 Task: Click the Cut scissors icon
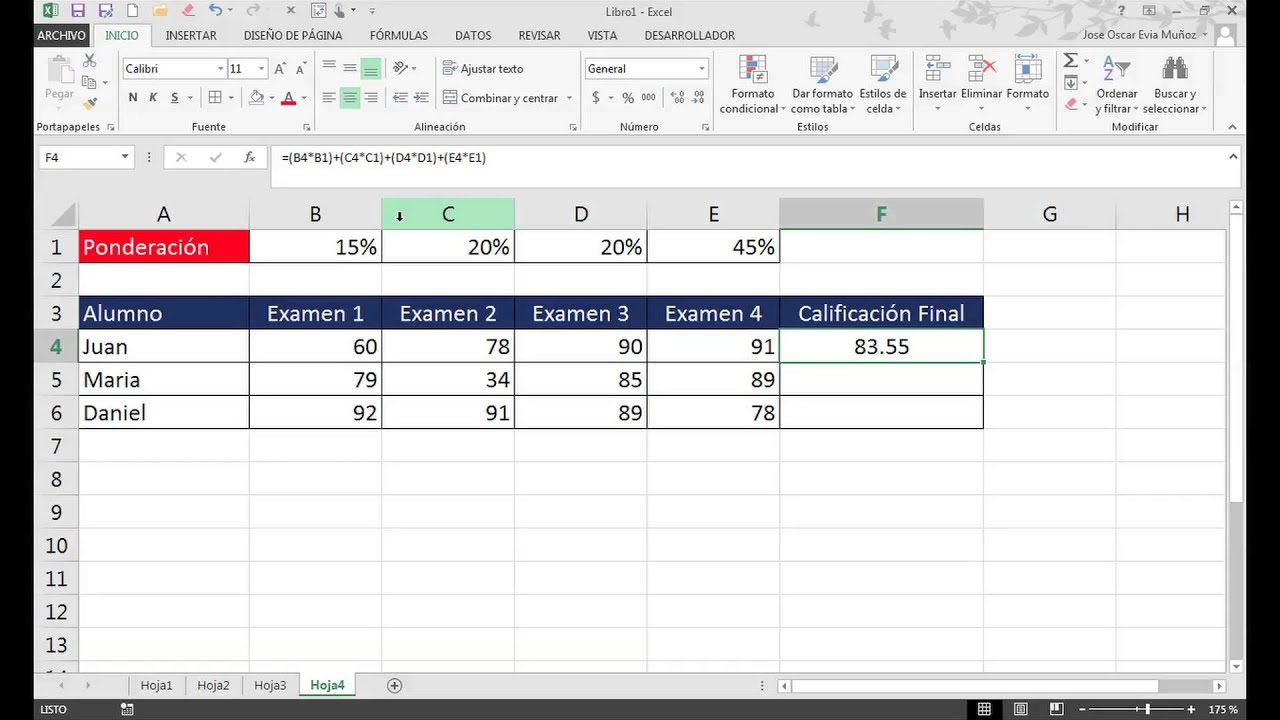pyautogui.click(x=89, y=62)
